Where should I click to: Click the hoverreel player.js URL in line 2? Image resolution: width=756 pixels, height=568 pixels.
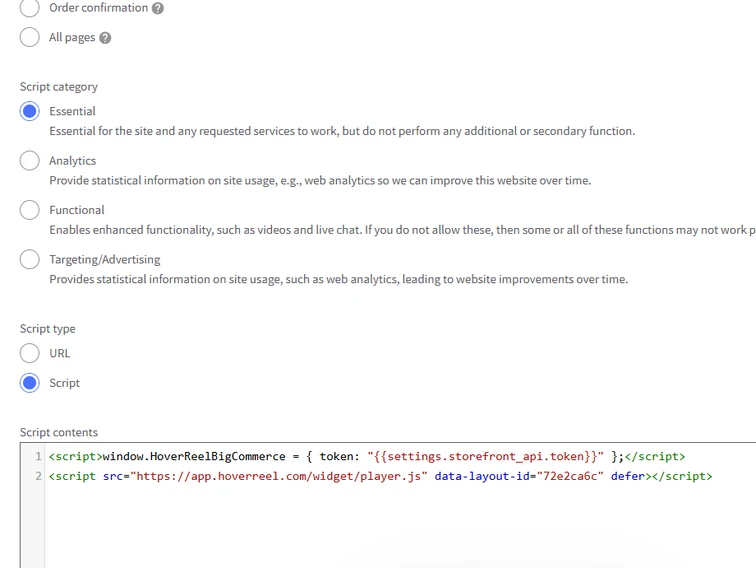point(279,476)
